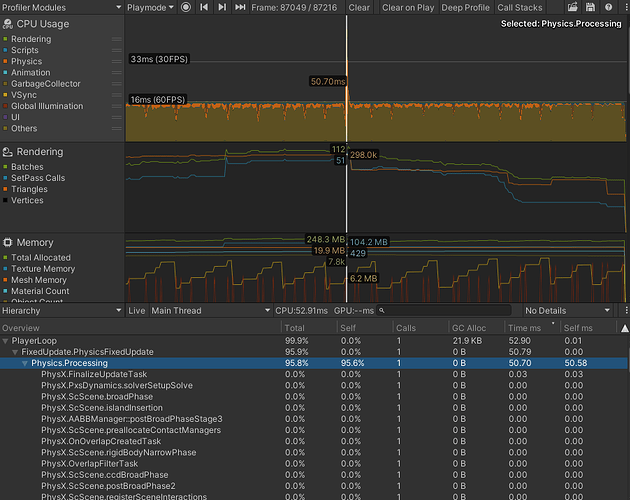
Task: Toggle the Live view button
Action: coord(137,311)
